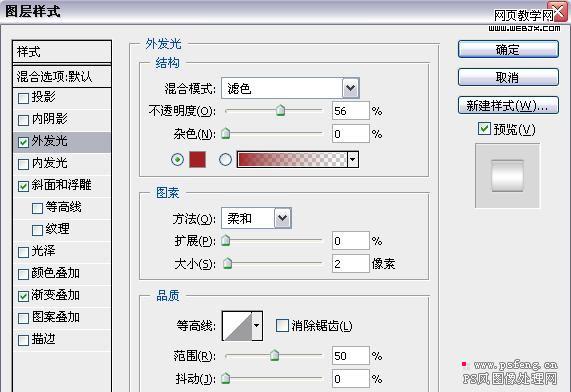571x392 pixels.
Task: Click the 范围 range slider handle
Action: pyautogui.click(x=274, y=355)
